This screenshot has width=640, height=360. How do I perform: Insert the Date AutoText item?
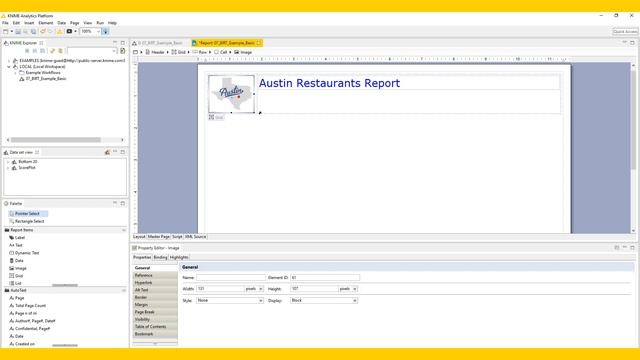16,336
